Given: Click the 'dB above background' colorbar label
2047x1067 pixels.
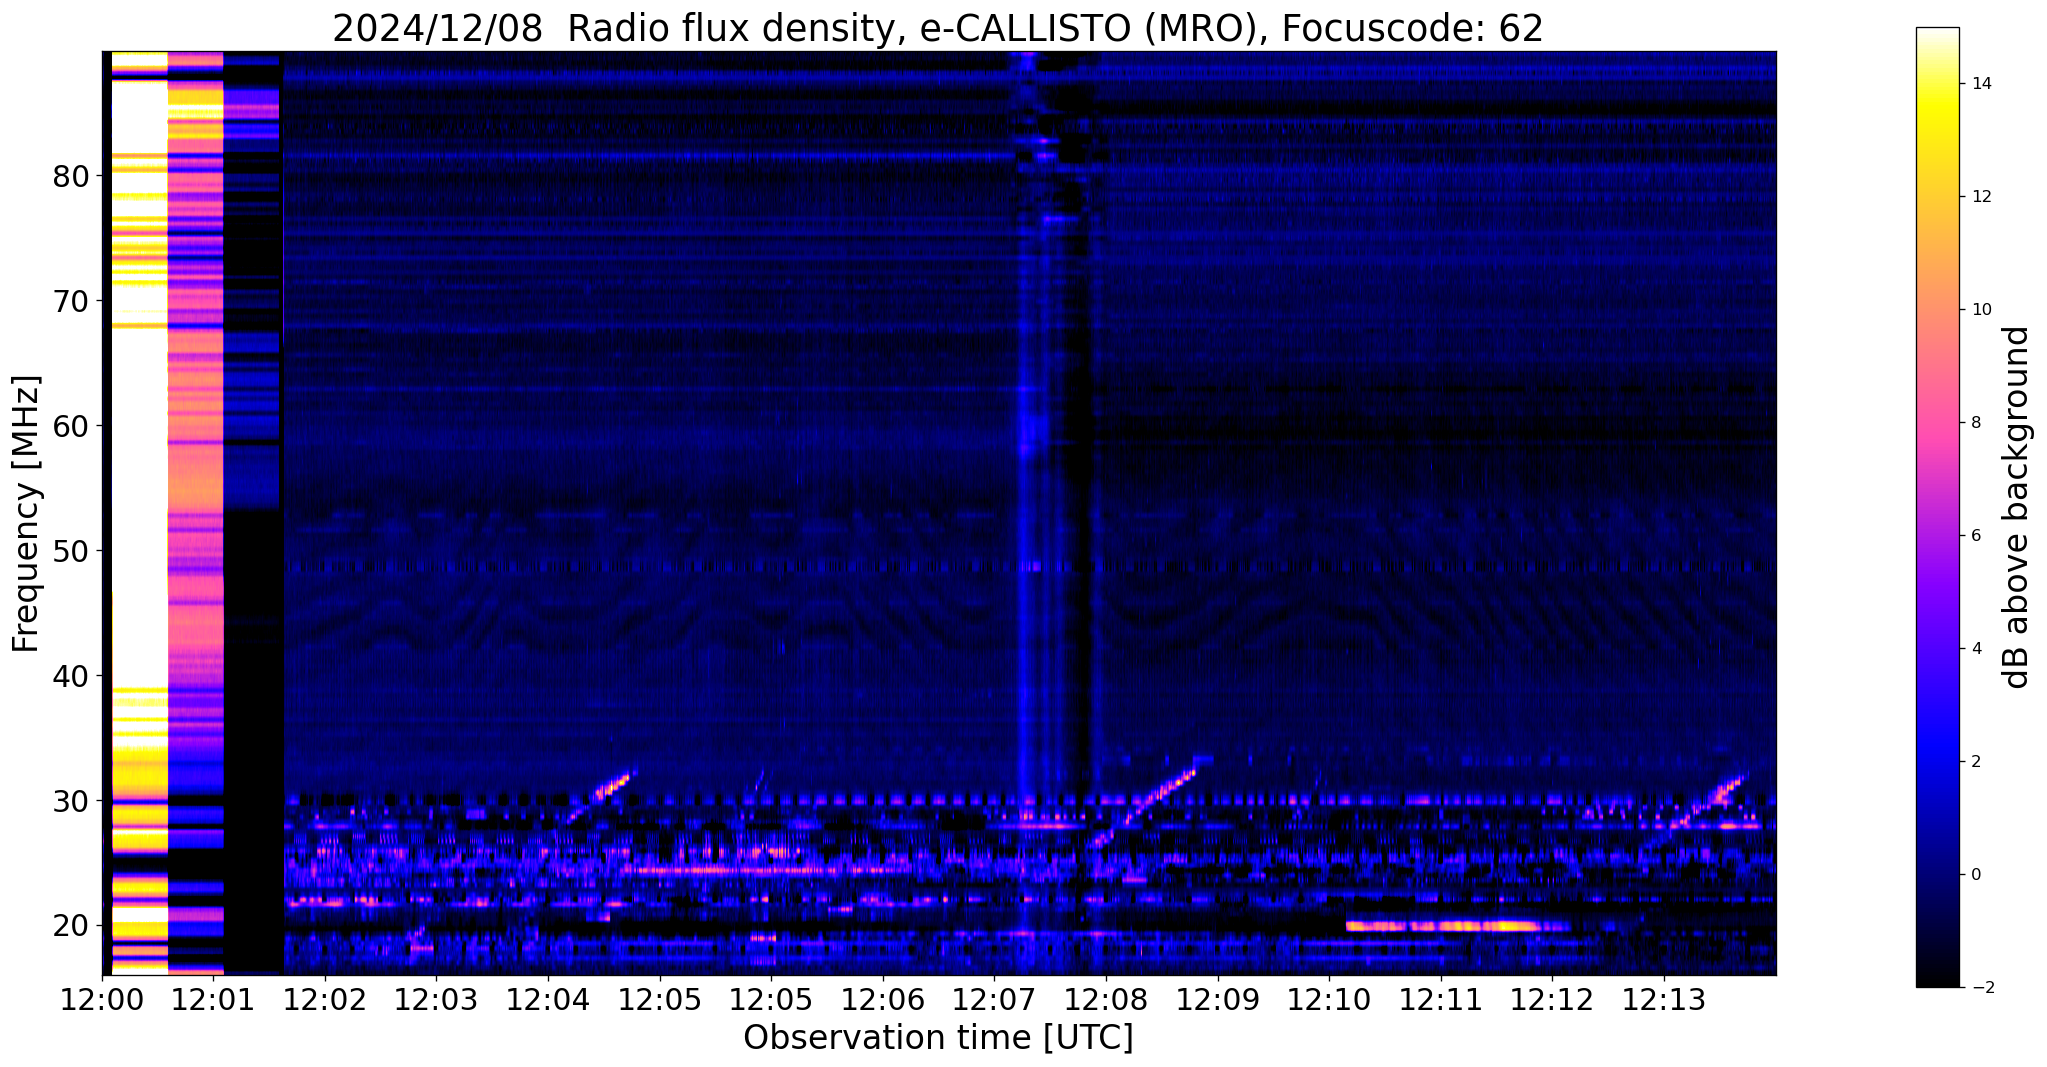Looking at the screenshot, I should (2017, 507).
